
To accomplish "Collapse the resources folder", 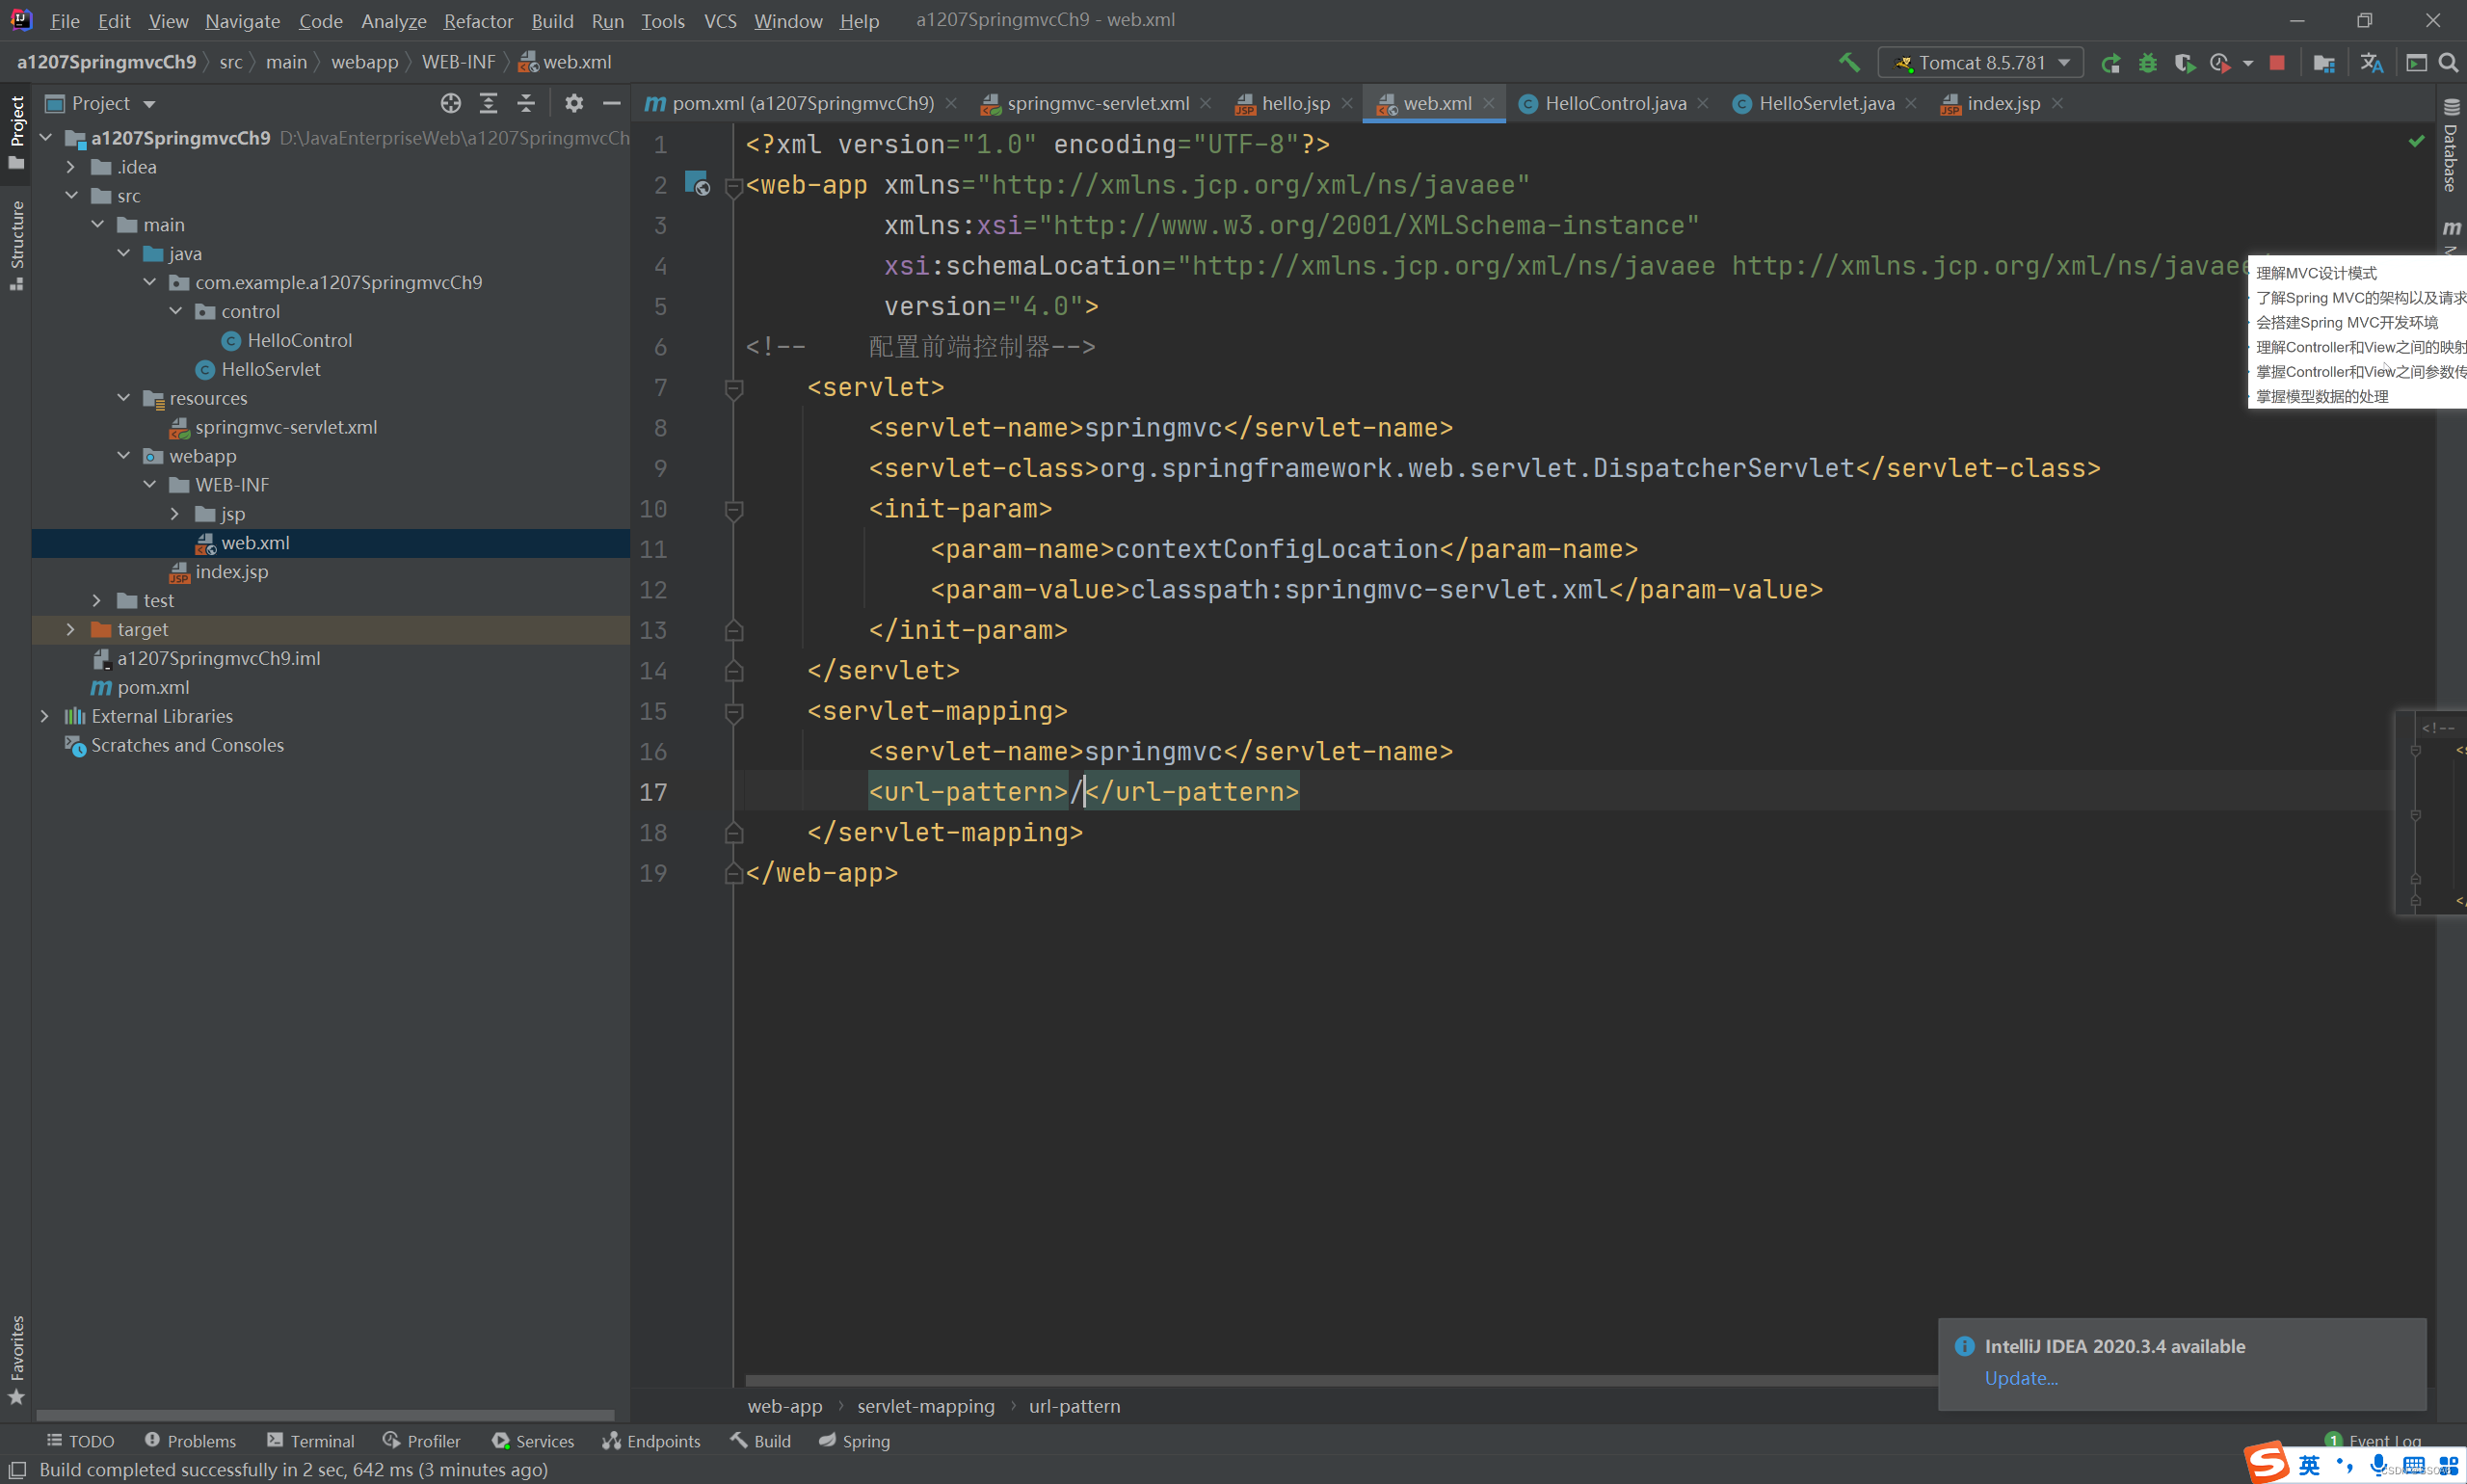I will (x=123, y=398).
